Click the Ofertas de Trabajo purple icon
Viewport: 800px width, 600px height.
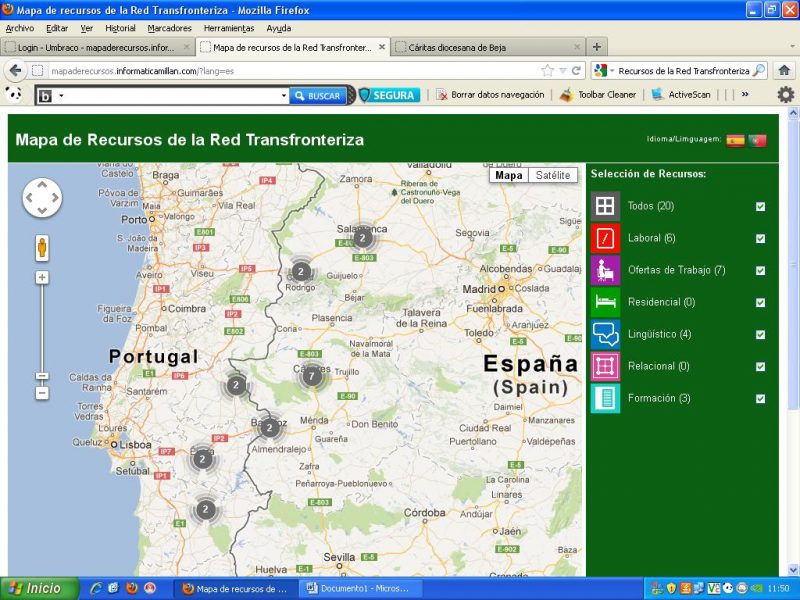[605, 270]
